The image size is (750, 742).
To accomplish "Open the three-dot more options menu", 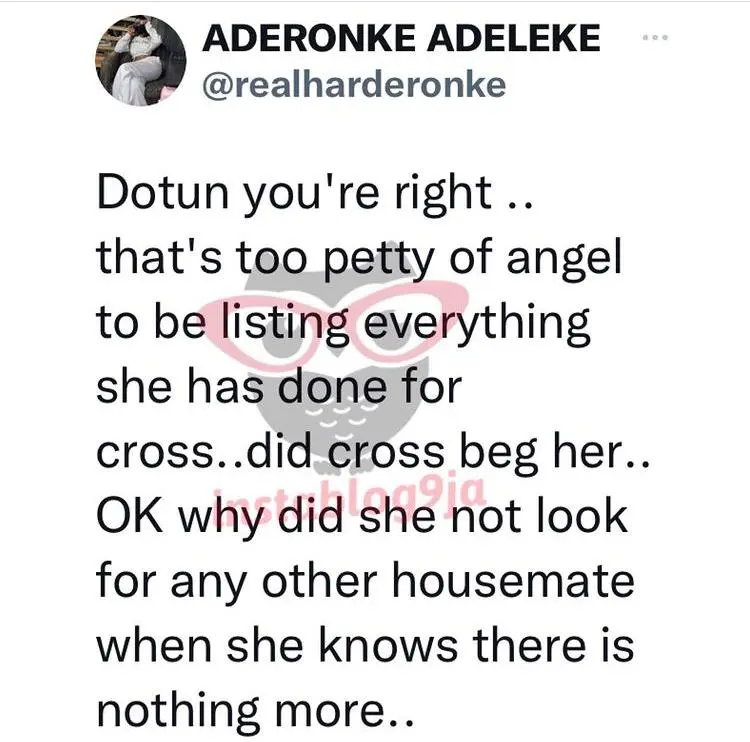I will click(653, 40).
